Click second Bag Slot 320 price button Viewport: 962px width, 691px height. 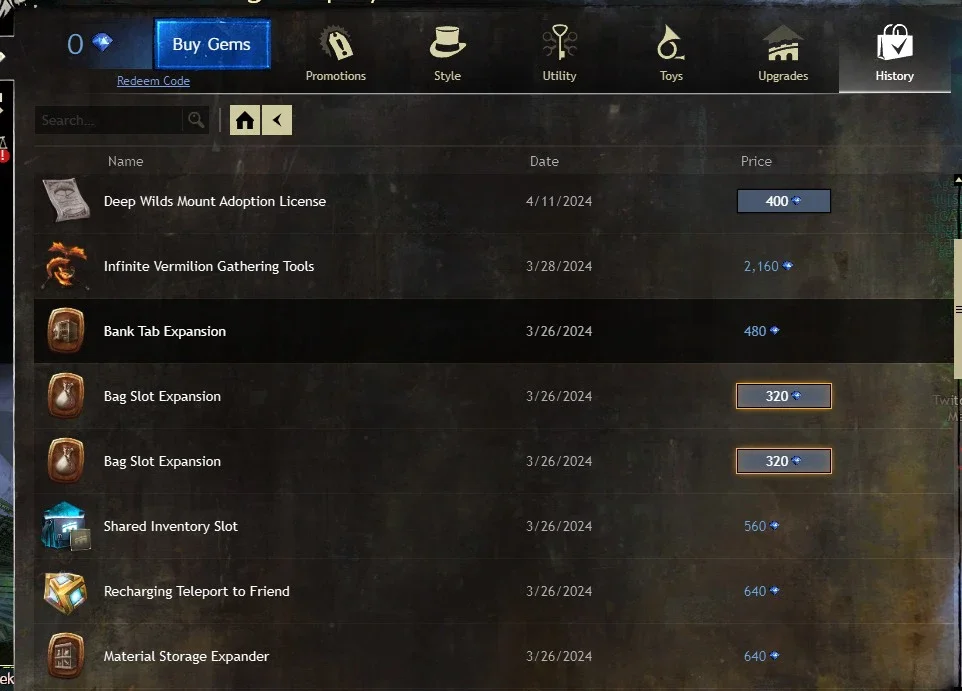click(783, 461)
